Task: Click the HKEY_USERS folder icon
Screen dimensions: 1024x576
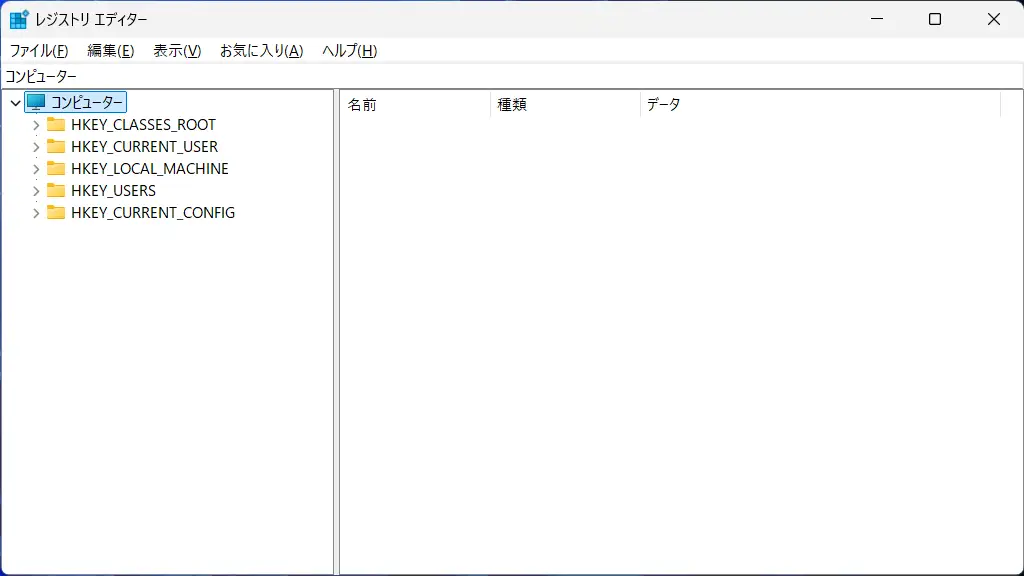Action: (56, 190)
